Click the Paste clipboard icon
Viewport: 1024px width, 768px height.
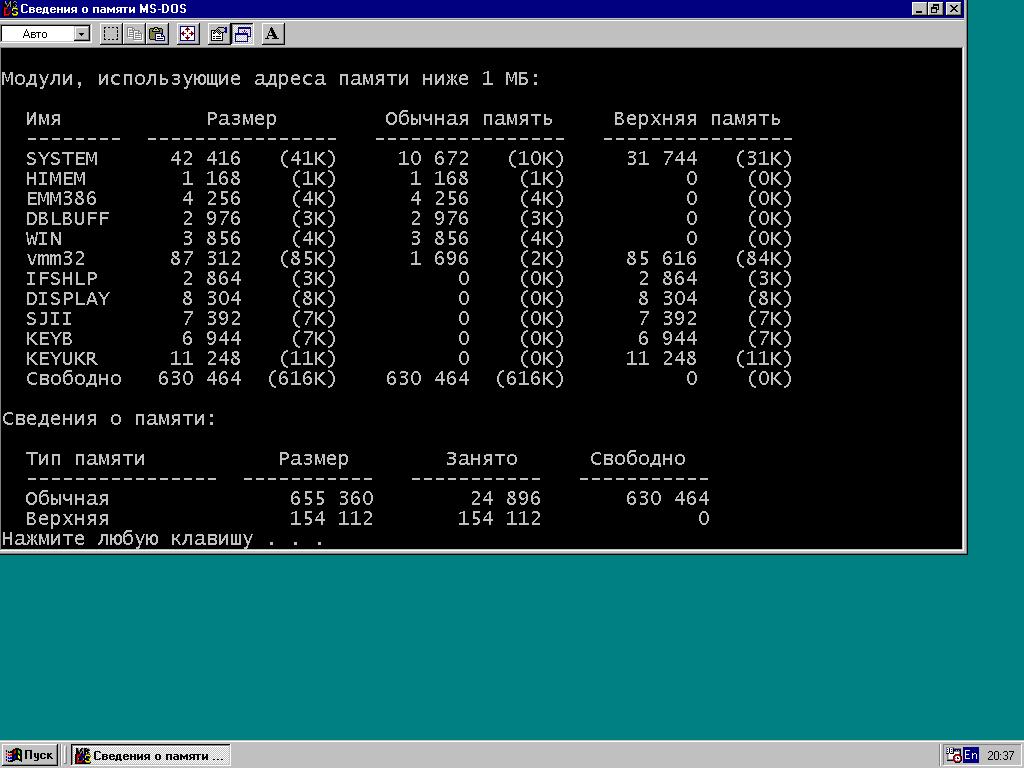[x=157, y=34]
